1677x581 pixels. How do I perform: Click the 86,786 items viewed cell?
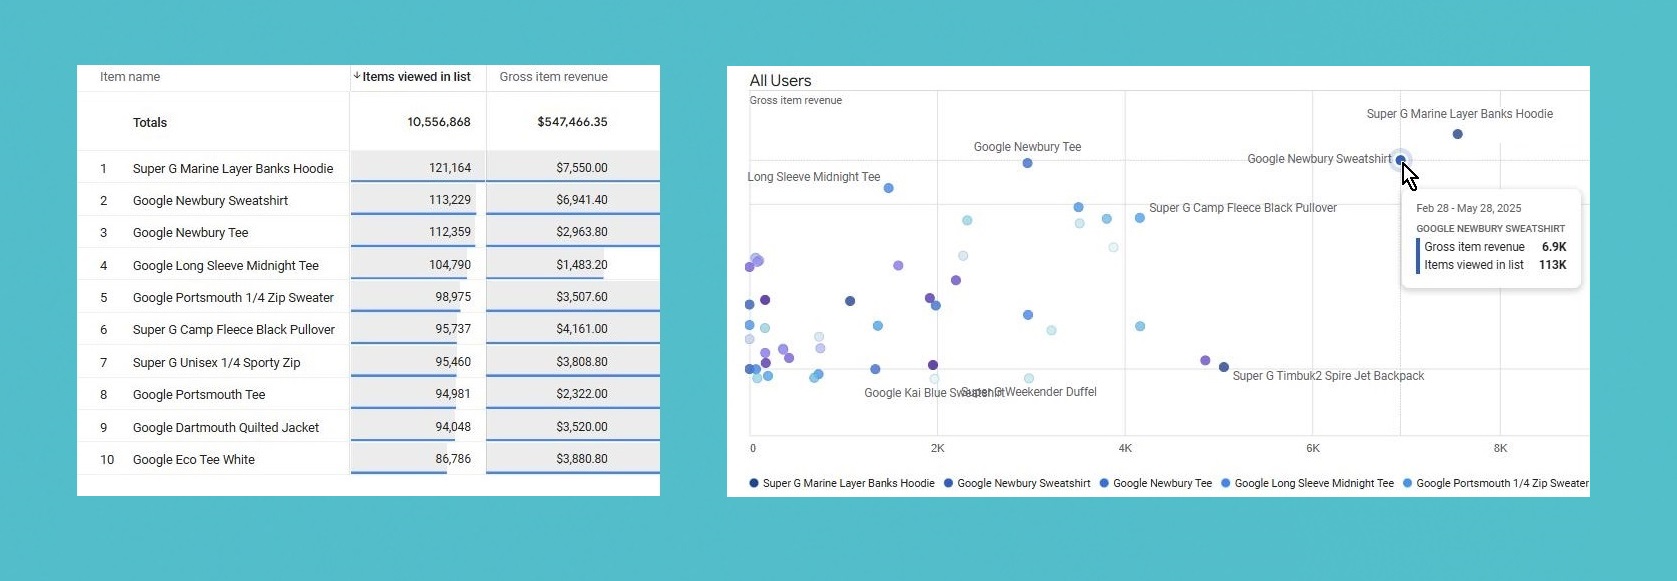click(453, 459)
